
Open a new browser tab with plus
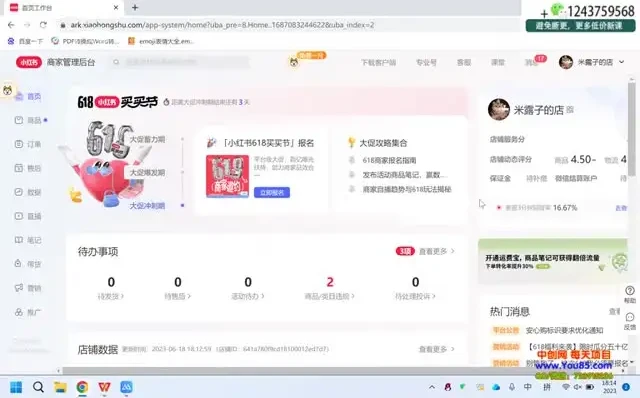tap(135, 7)
